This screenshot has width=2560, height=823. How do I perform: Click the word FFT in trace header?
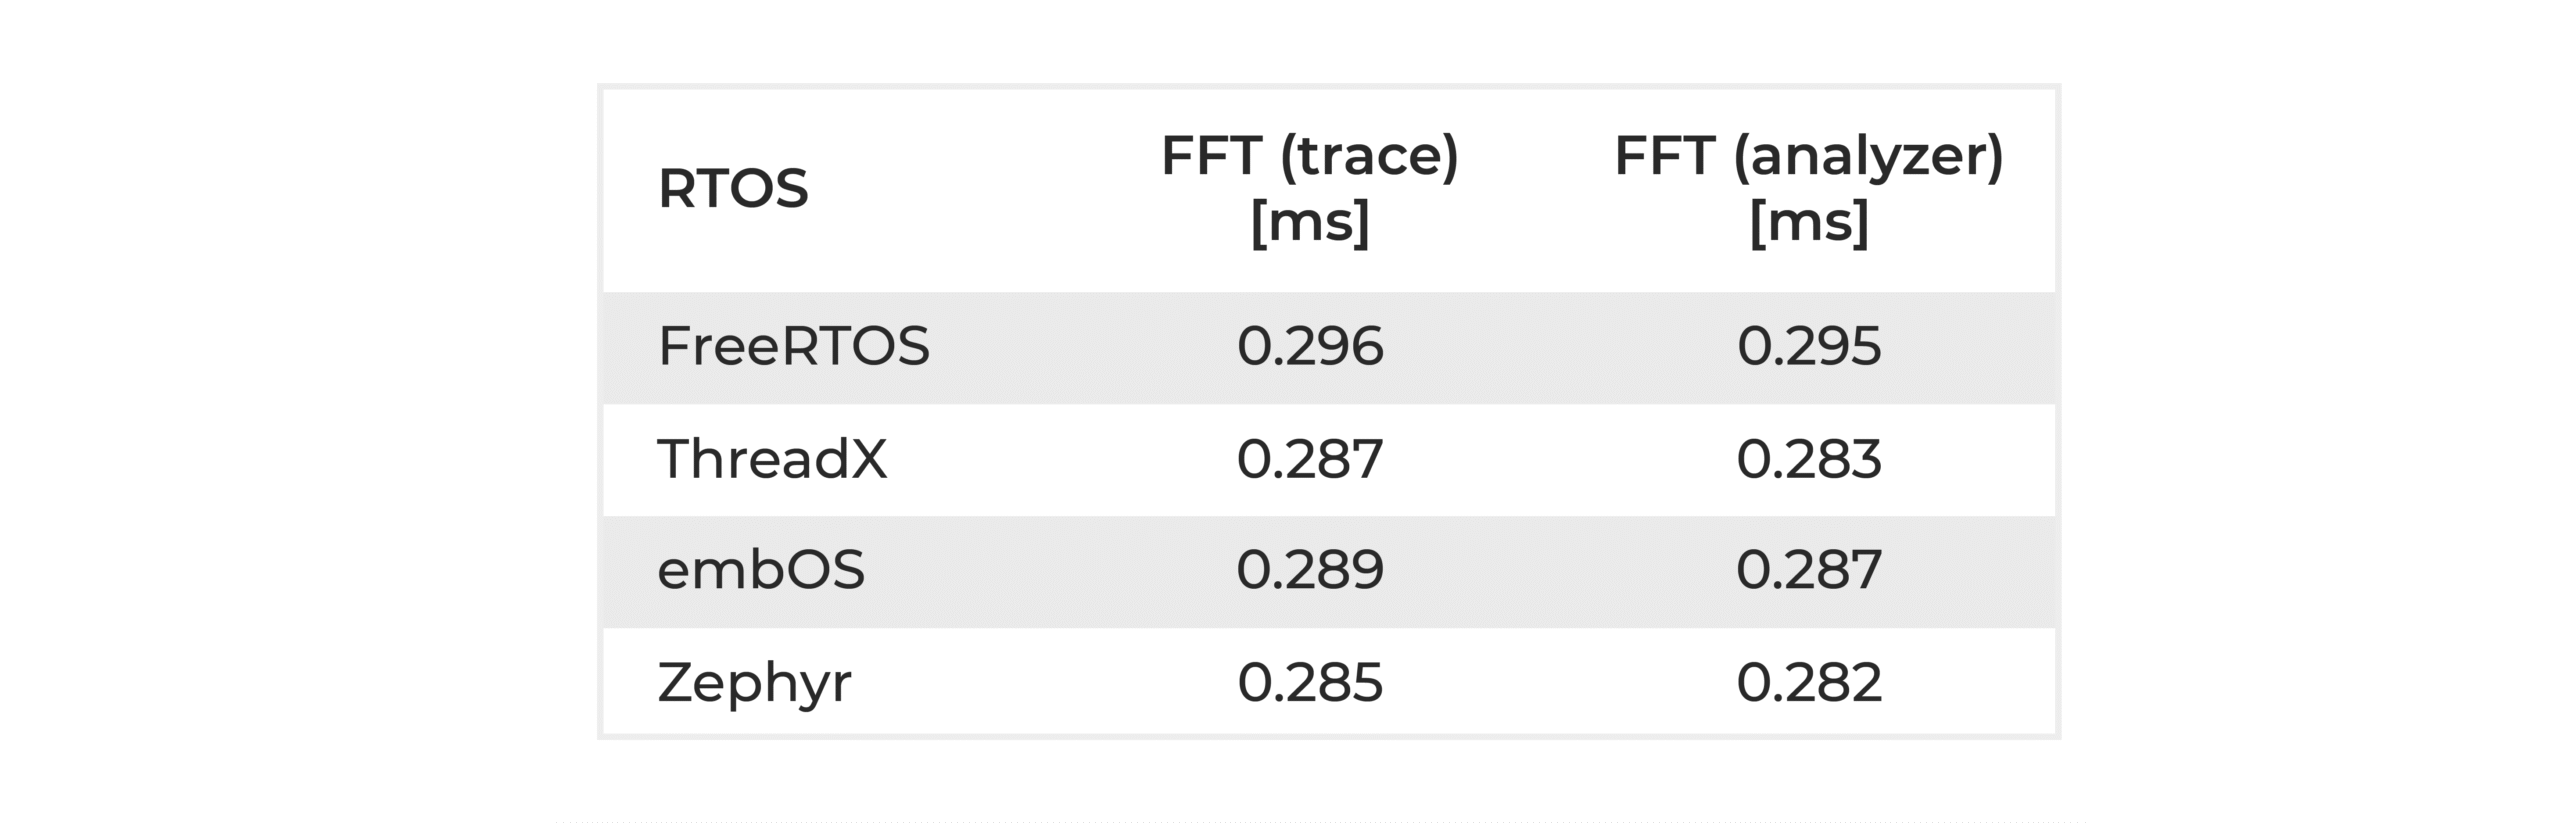(1211, 156)
